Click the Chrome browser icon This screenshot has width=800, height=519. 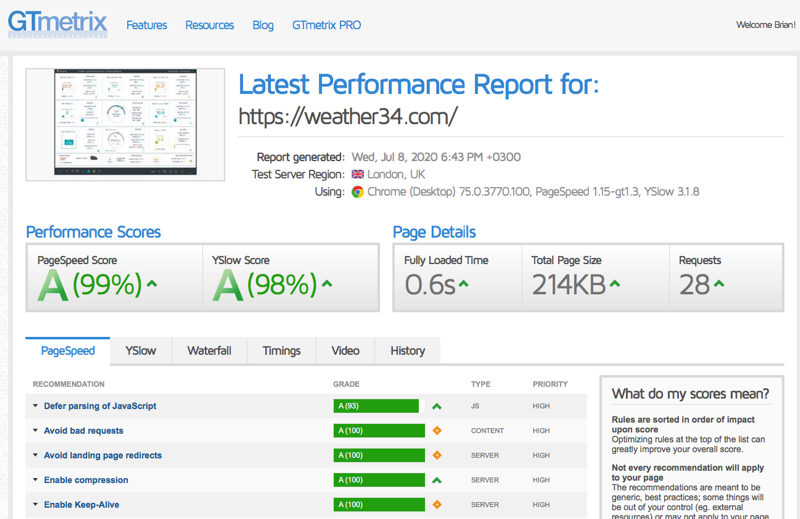pyautogui.click(x=358, y=192)
